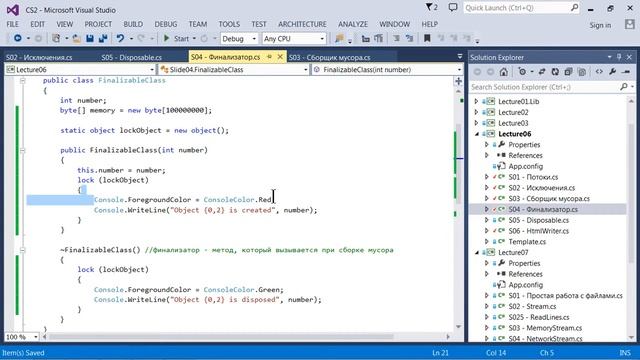Click the New Project toolbar icon
Image resolution: width=640 pixels, height=360 pixels.
tap(56, 38)
